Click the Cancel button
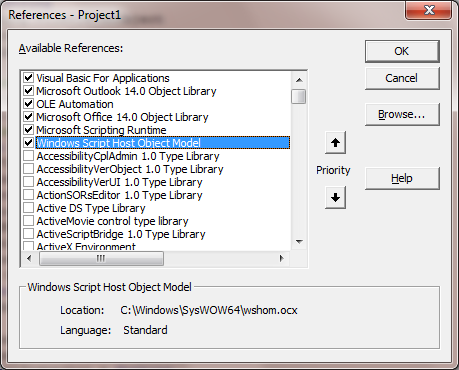 pyautogui.click(x=402, y=78)
